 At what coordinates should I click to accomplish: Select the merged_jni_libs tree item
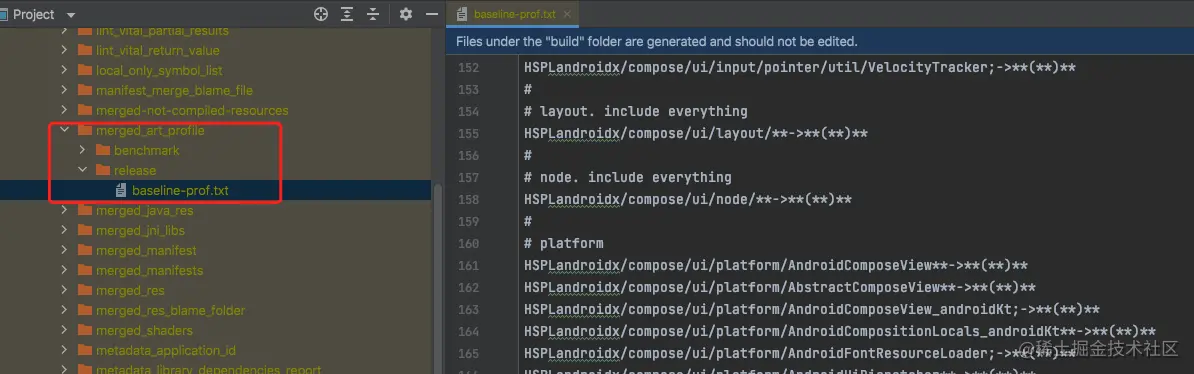[141, 230]
